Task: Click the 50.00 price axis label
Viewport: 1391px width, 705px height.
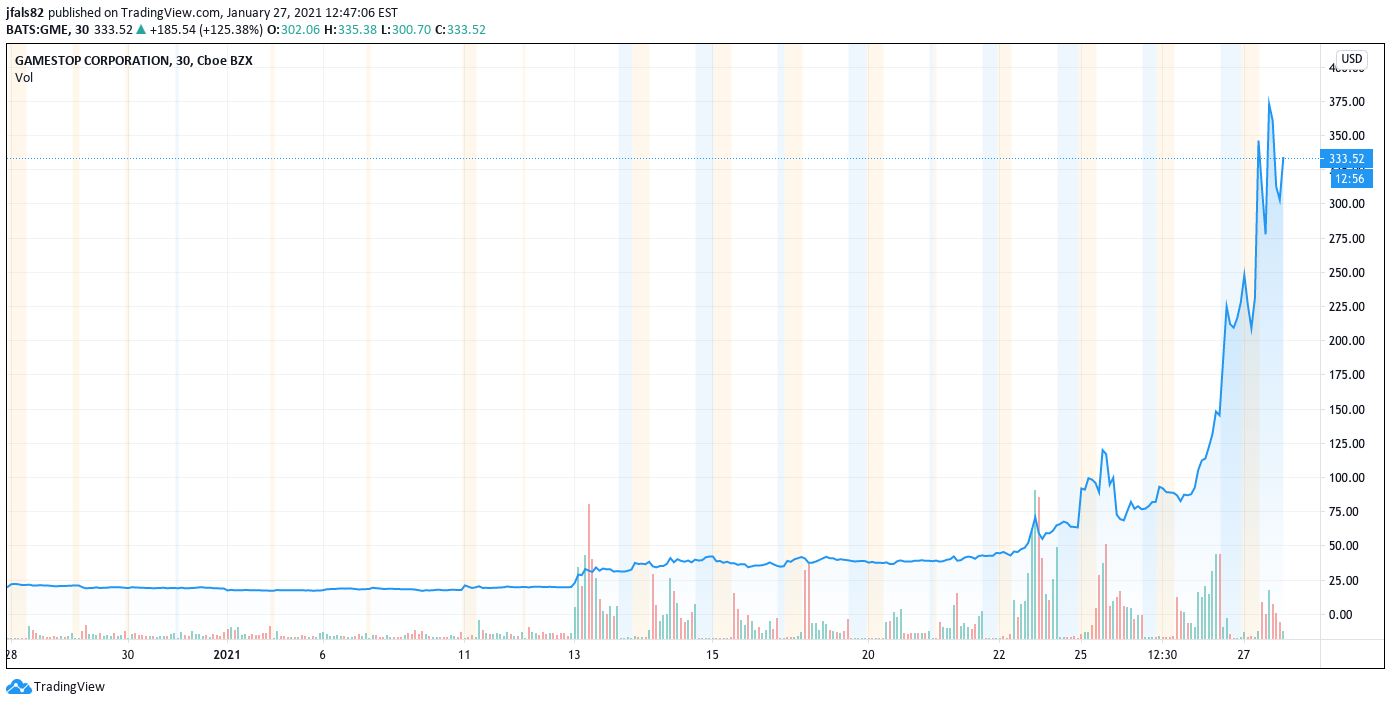Action: (x=1343, y=546)
